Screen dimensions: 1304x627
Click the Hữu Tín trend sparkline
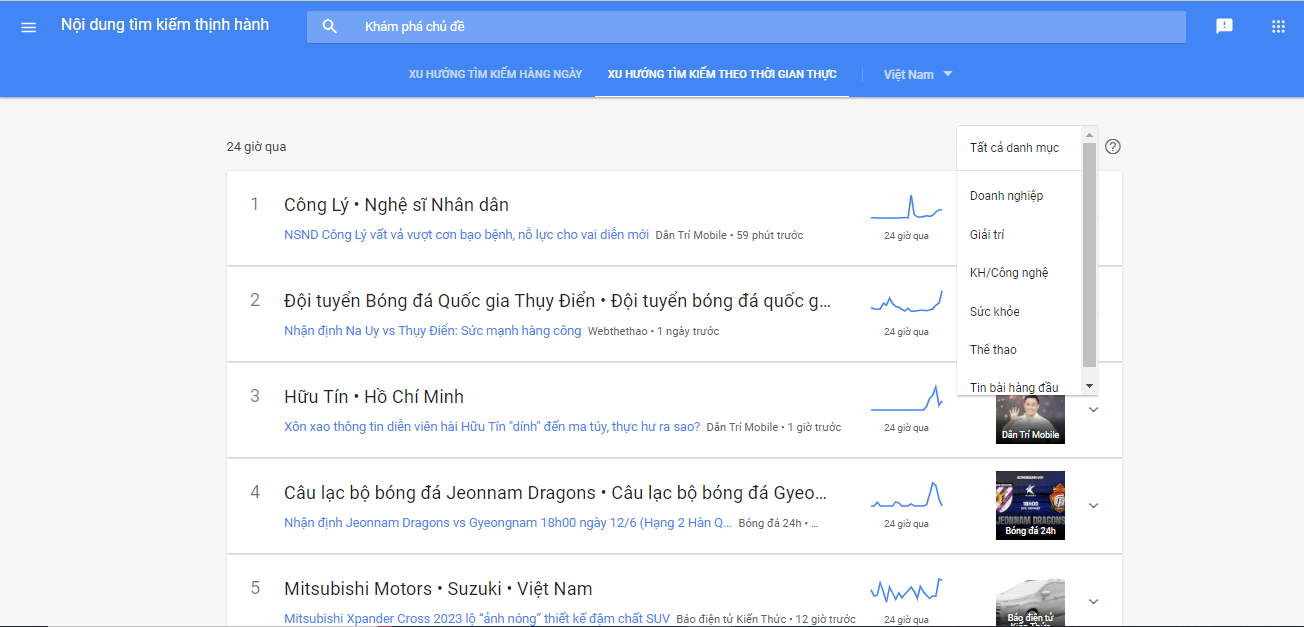[907, 402]
